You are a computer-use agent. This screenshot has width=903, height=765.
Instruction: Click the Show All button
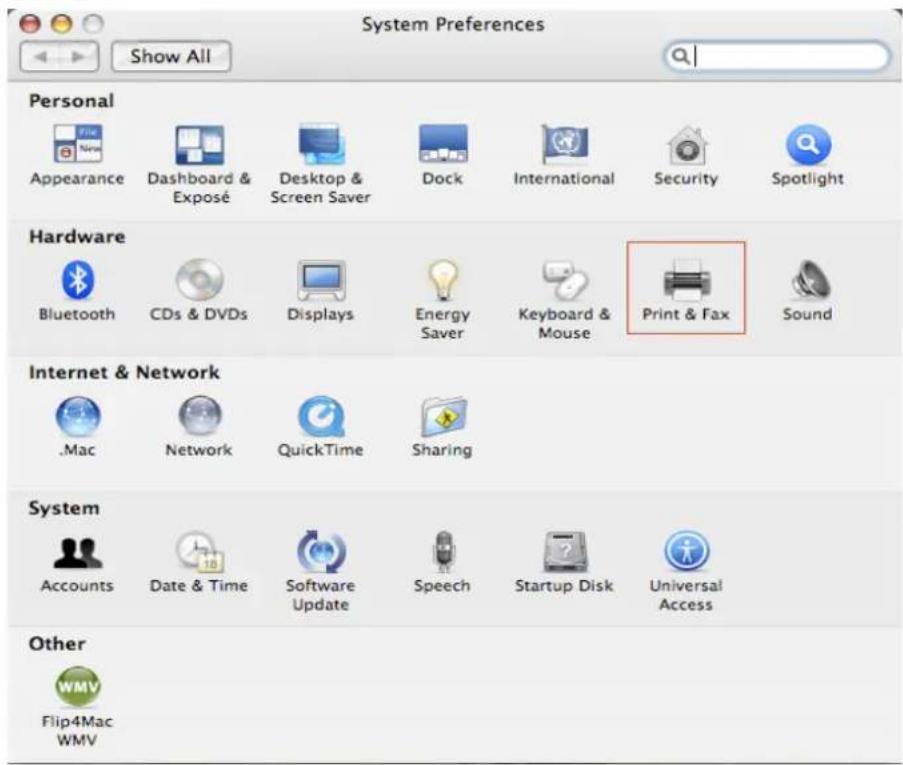click(x=171, y=56)
